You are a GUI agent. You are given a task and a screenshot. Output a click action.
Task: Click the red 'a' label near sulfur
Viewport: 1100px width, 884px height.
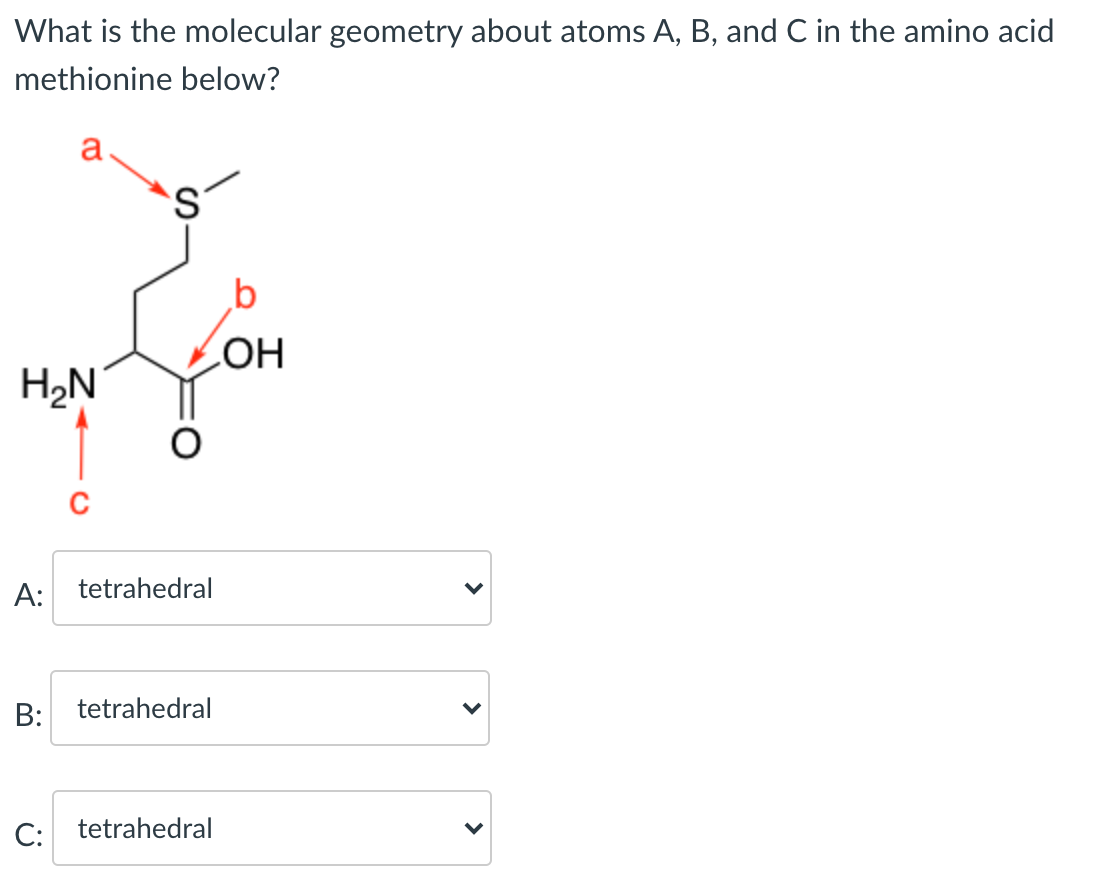pyautogui.click(x=91, y=149)
